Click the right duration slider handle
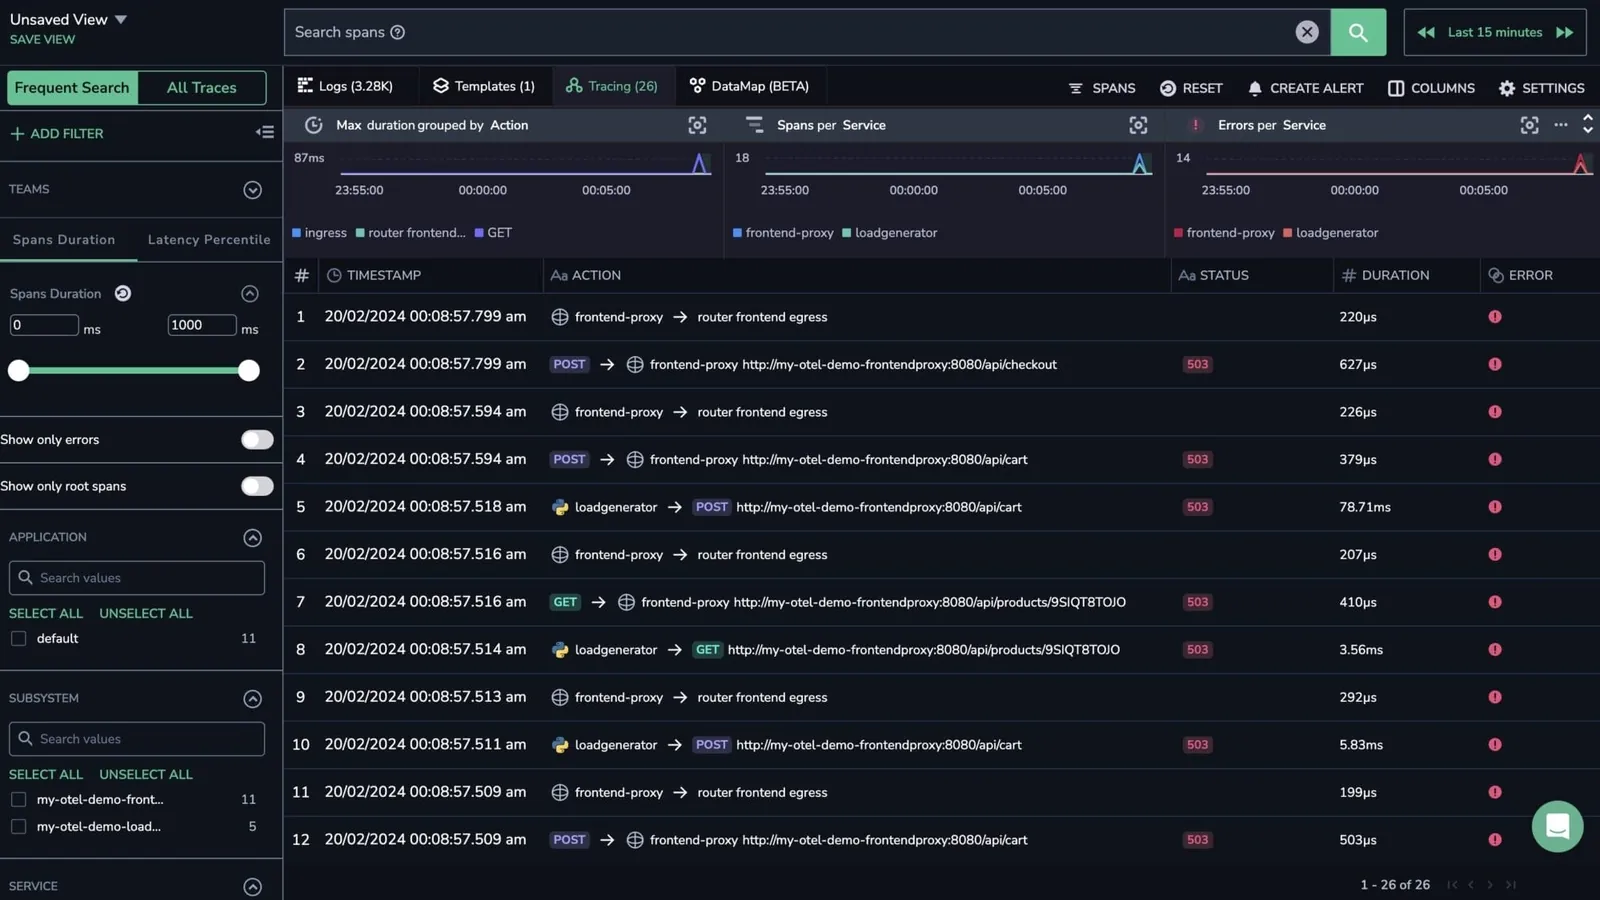This screenshot has height=900, width=1600. tap(249, 371)
